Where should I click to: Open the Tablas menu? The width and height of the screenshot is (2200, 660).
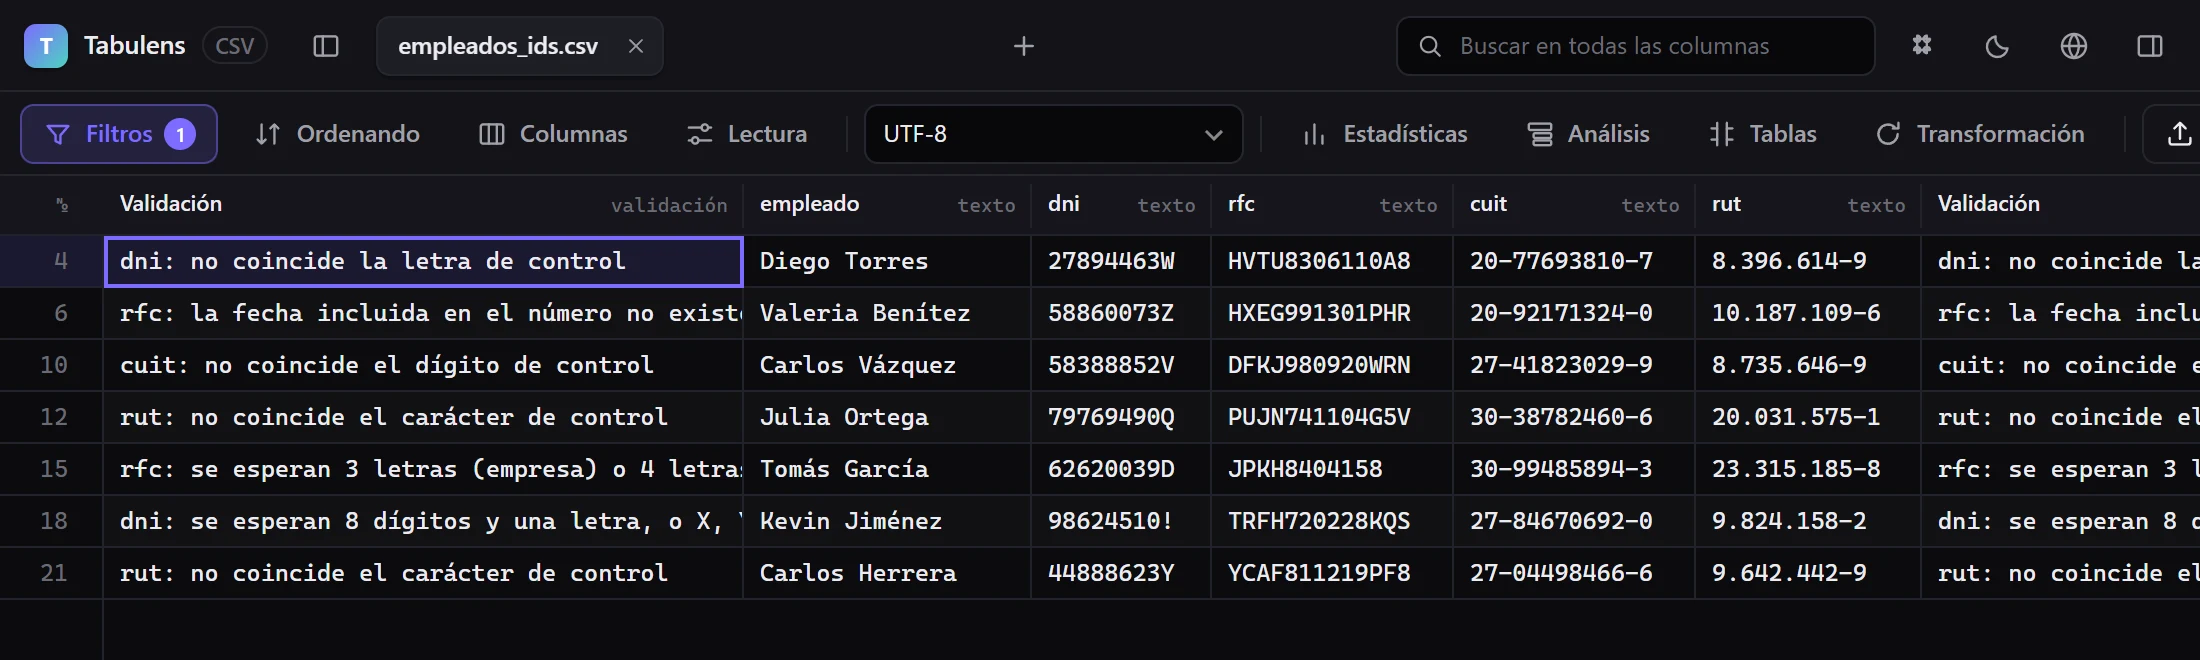point(1763,134)
